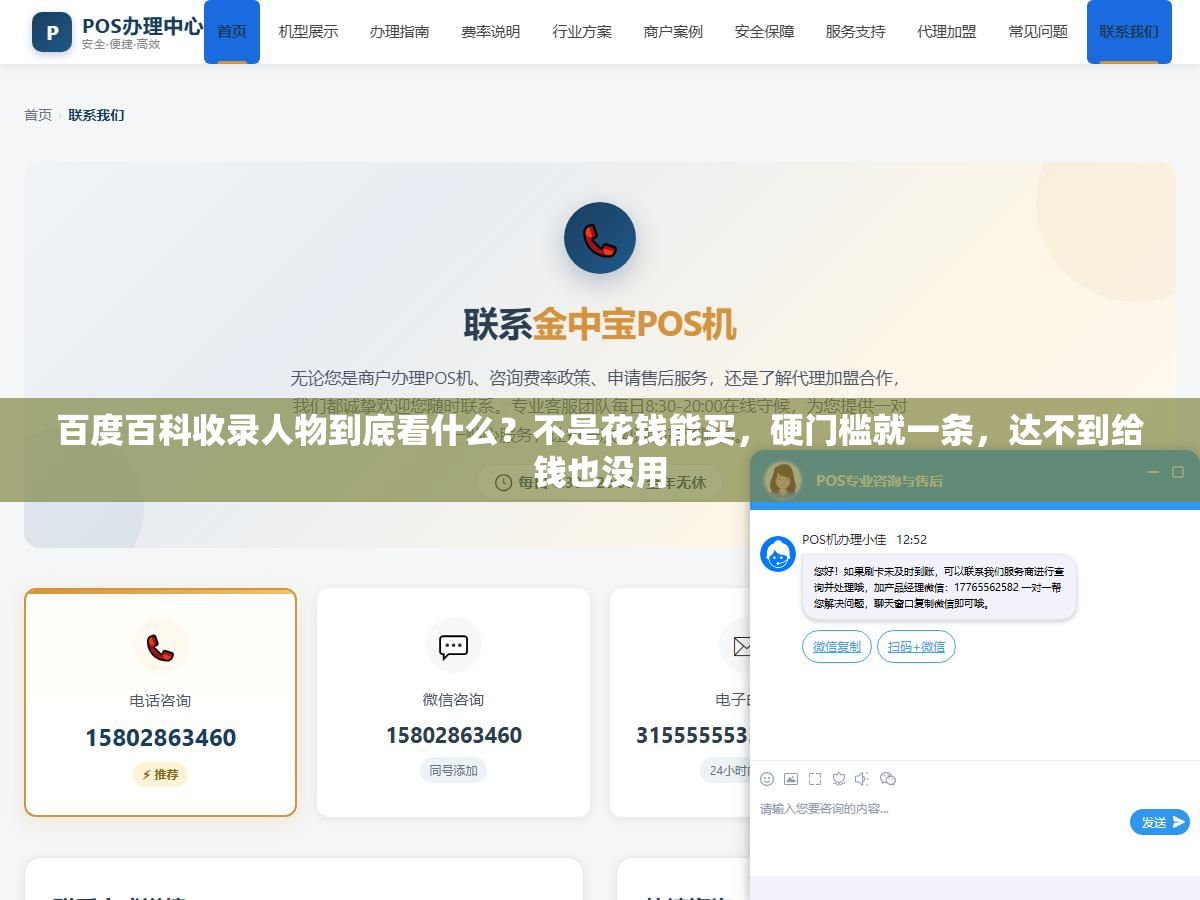The height and width of the screenshot is (900, 1200).
Task: Click the image upload icon in chat
Action: coord(791,779)
